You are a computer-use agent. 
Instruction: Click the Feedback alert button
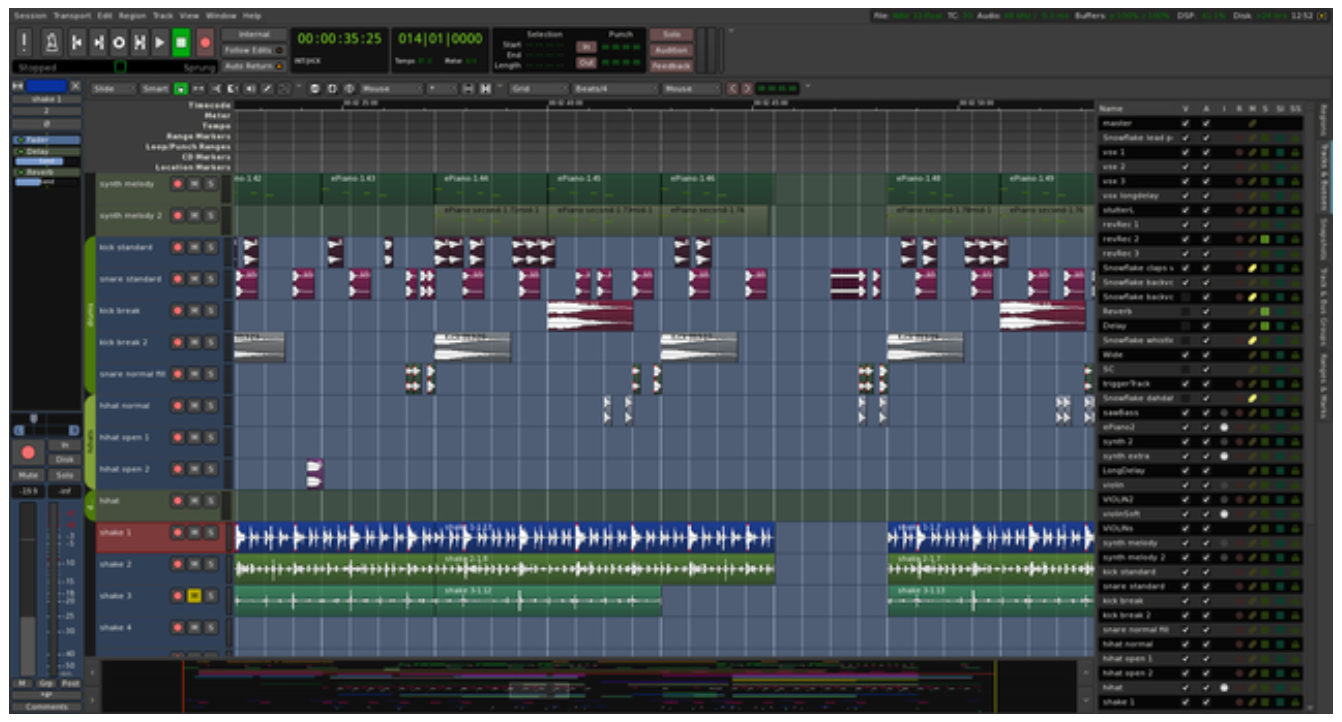pos(671,66)
